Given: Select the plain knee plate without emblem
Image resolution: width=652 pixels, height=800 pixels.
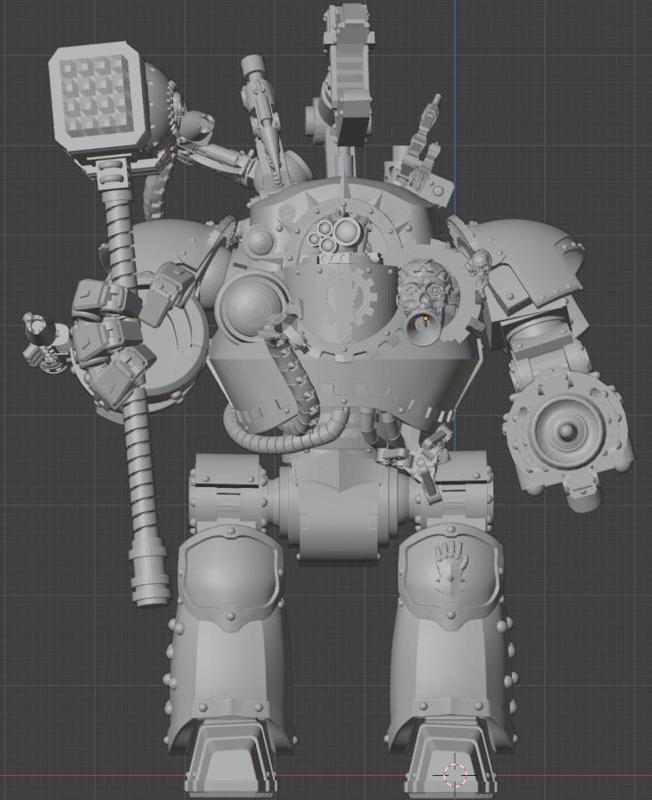Looking at the screenshot, I should coord(230,576).
